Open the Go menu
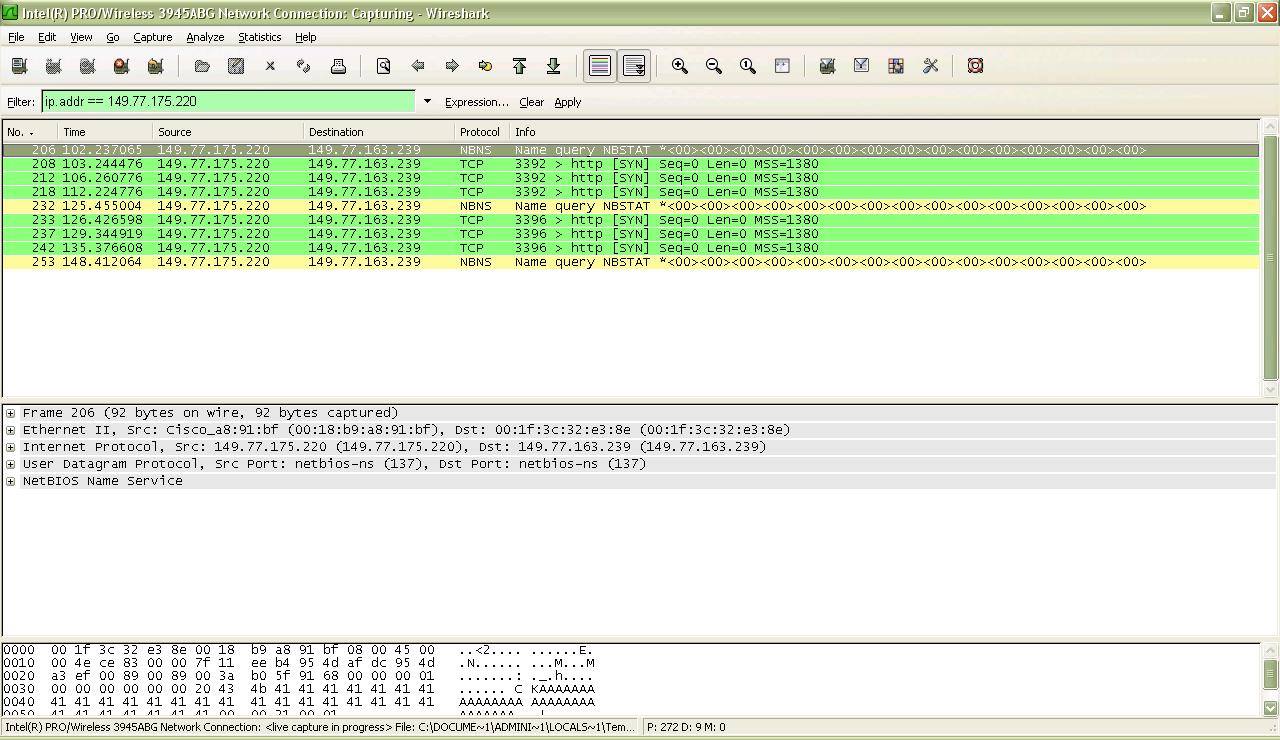1280x740 pixels. (113, 37)
